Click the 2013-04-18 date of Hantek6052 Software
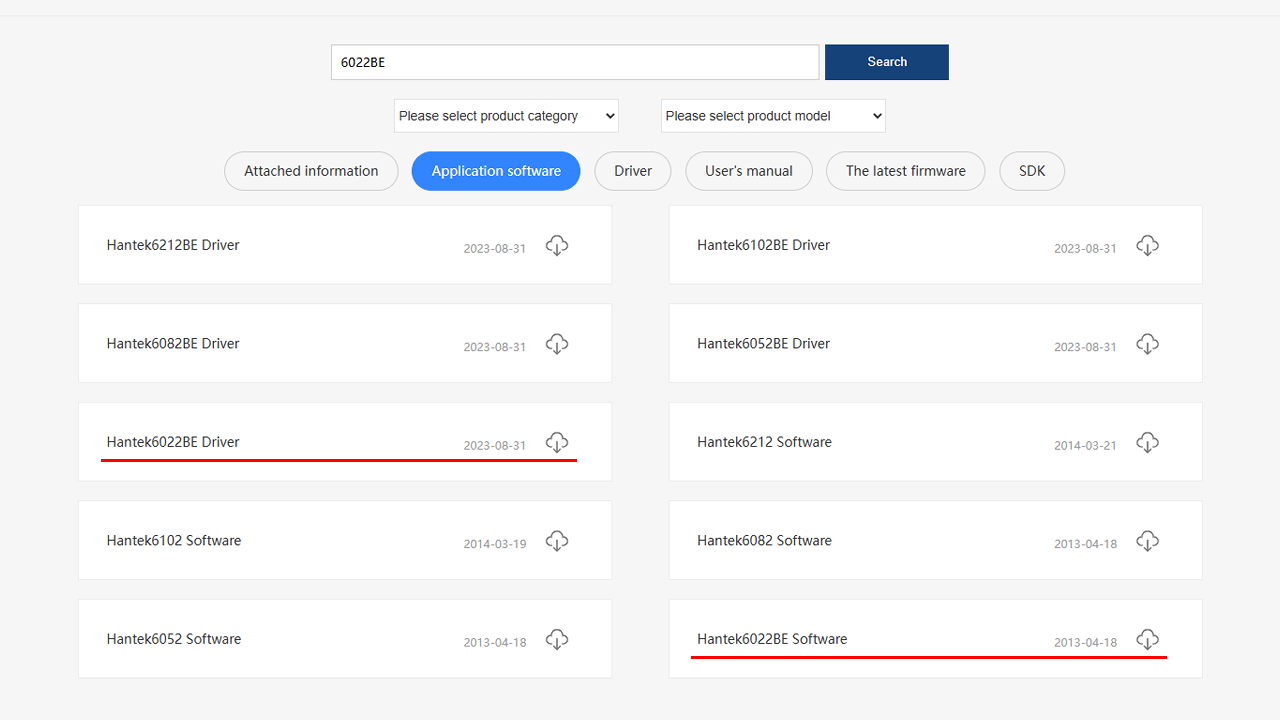 tap(495, 643)
